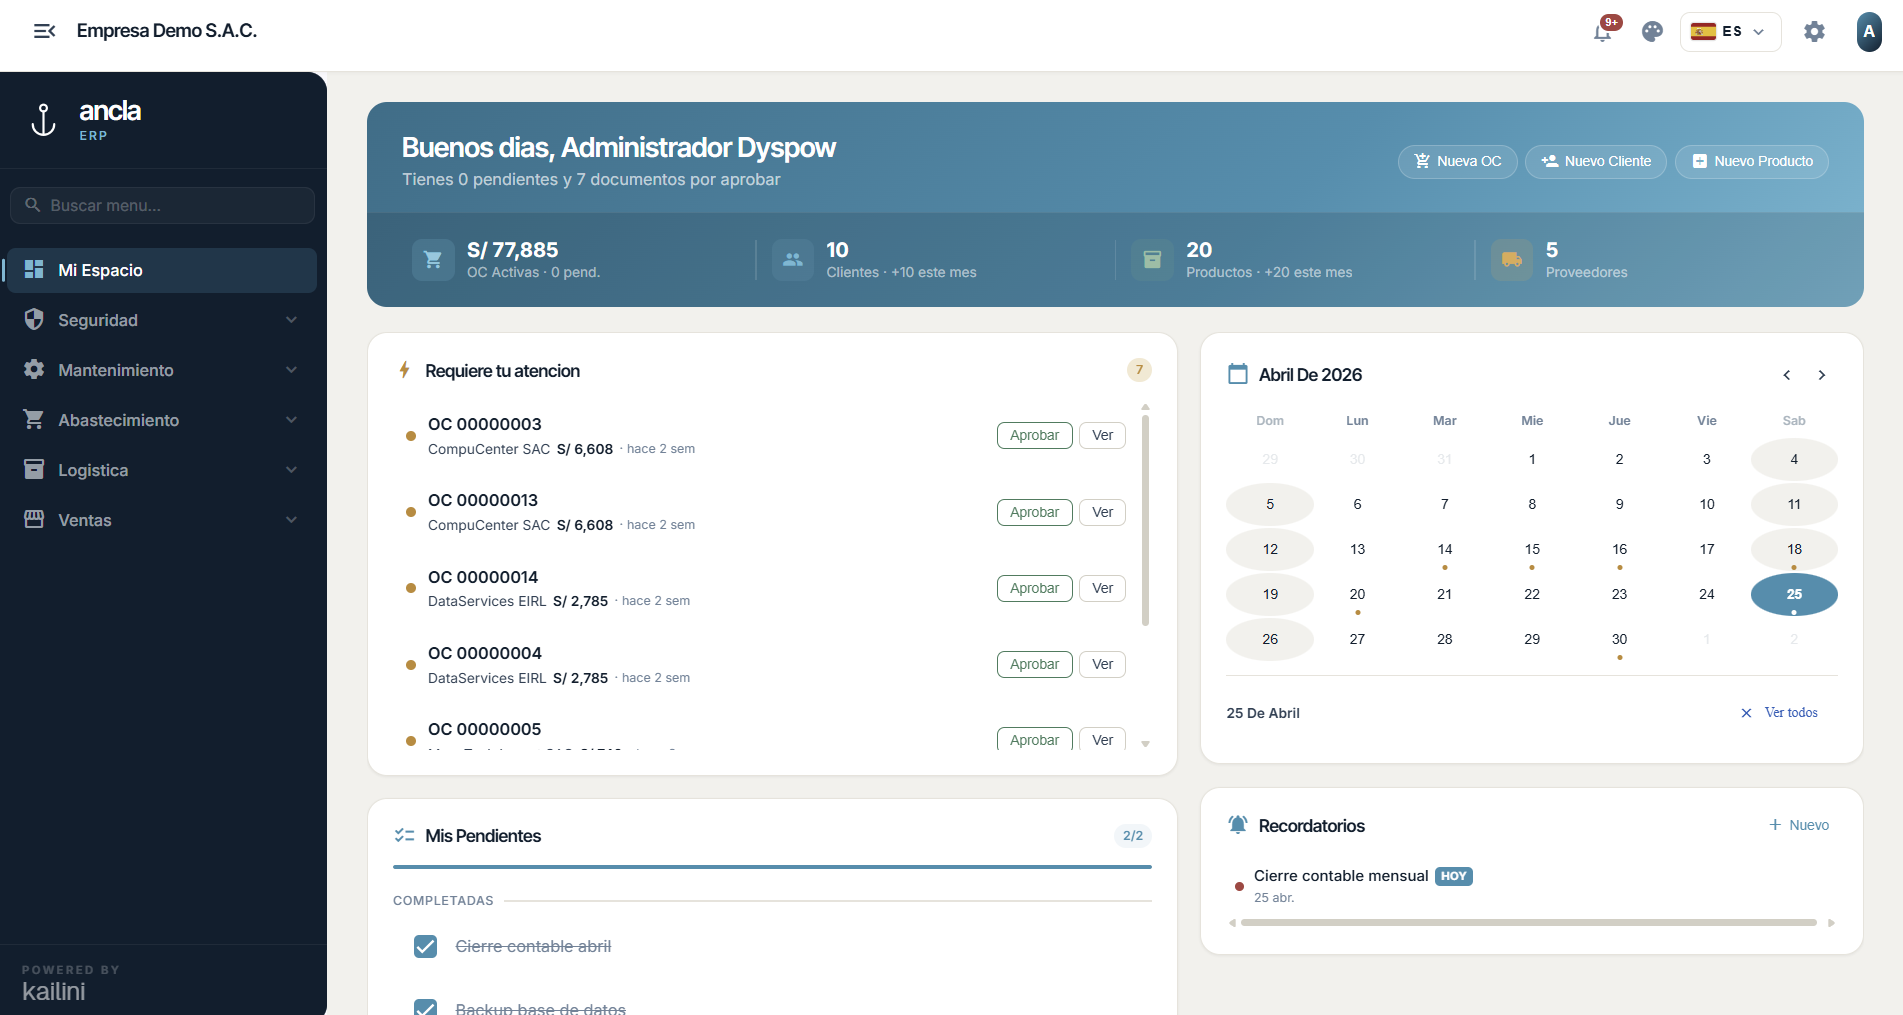Expand Ventas menu chevron

pyautogui.click(x=291, y=520)
